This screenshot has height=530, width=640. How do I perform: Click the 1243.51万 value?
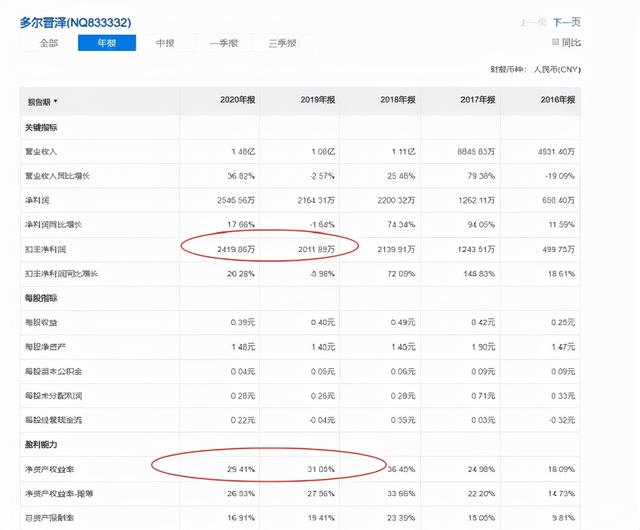(x=476, y=249)
